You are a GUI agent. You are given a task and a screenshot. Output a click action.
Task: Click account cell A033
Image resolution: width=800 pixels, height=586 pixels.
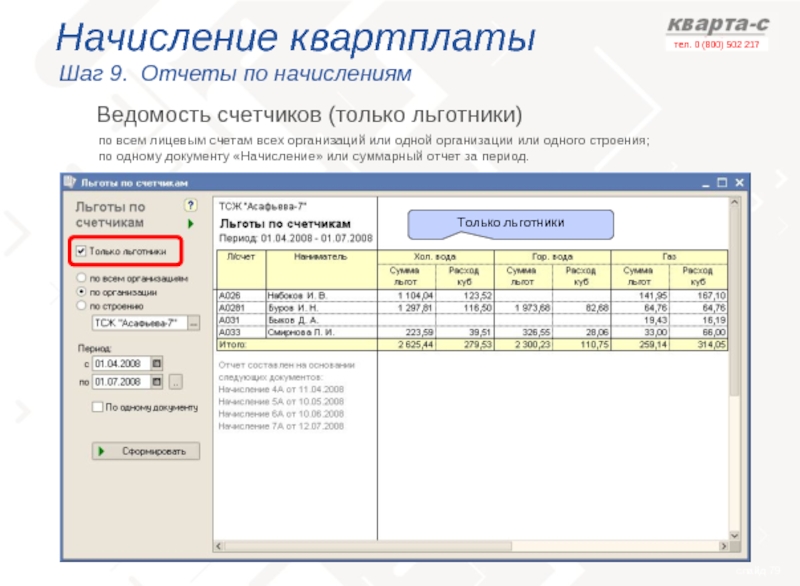(x=241, y=332)
